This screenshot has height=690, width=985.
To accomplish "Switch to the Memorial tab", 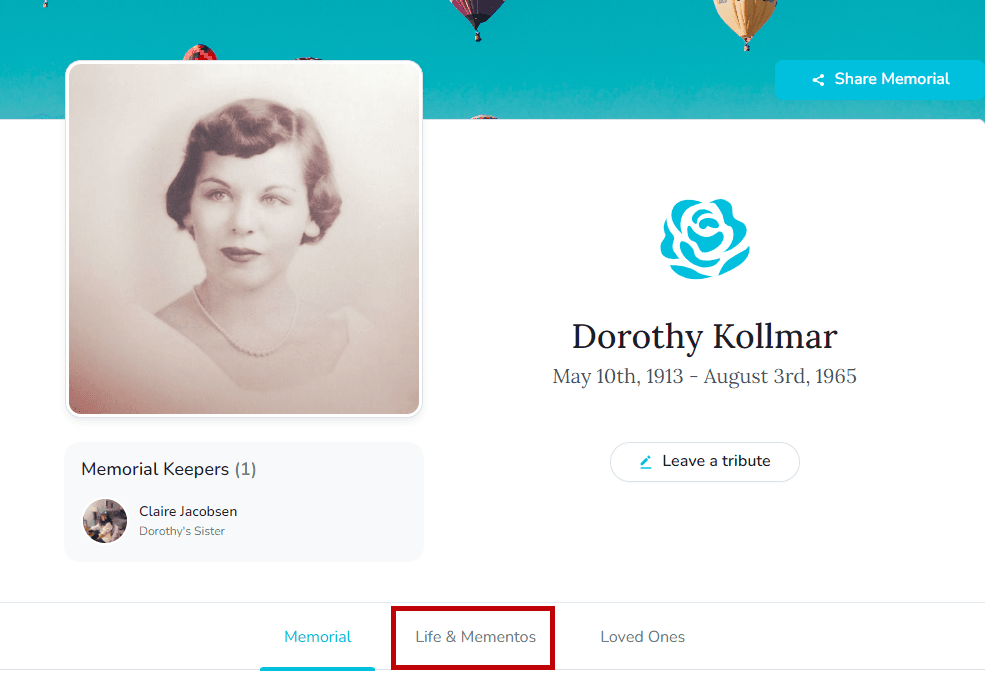I will tap(318, 637).
